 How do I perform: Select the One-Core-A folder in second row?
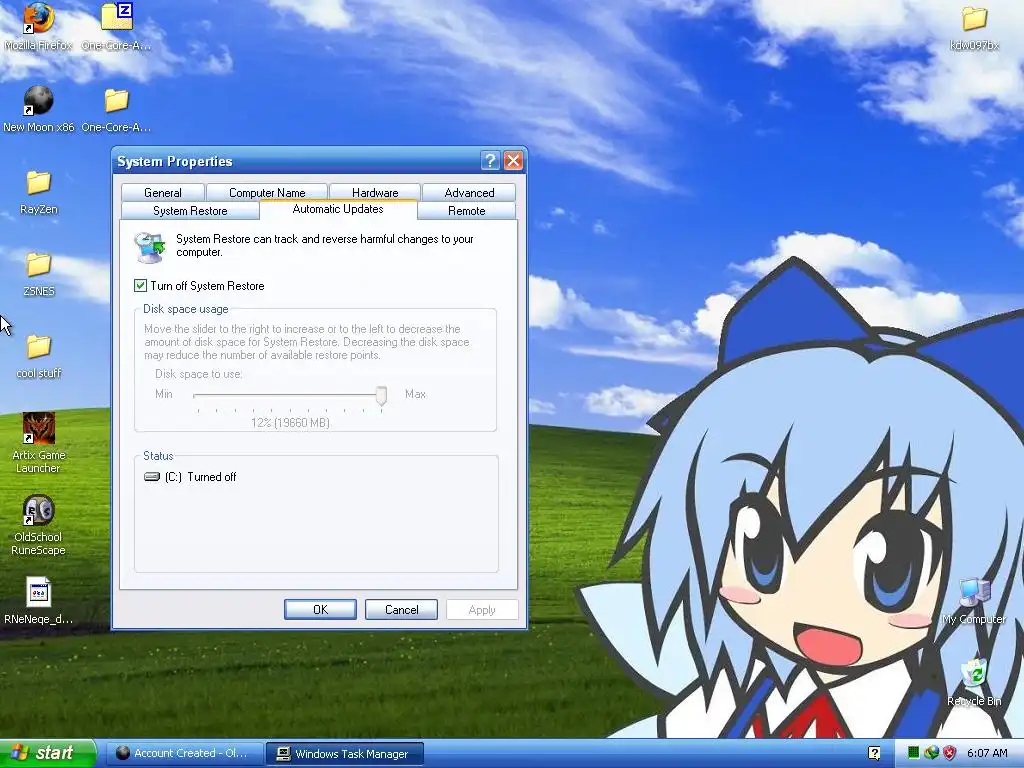coord(116,101)
